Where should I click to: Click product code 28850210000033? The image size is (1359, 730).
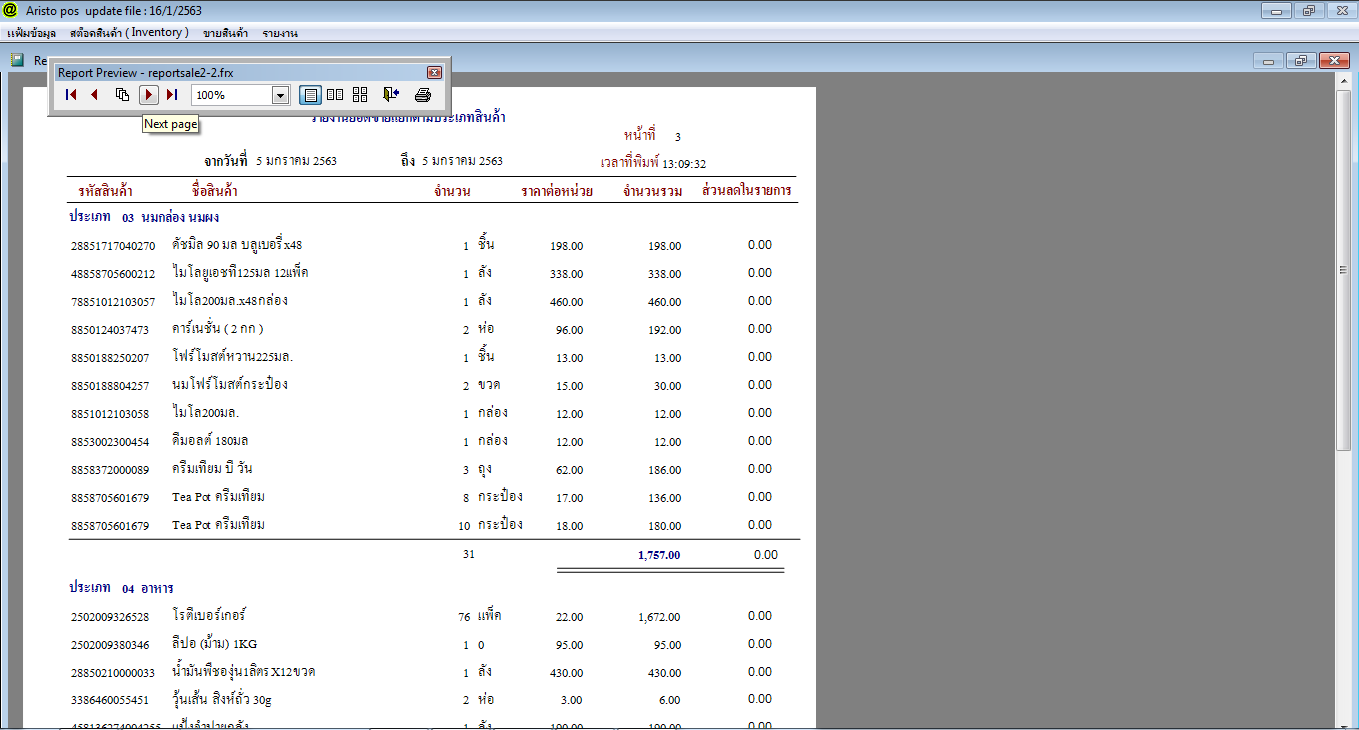pyautogui.click(x=113, y=674)
